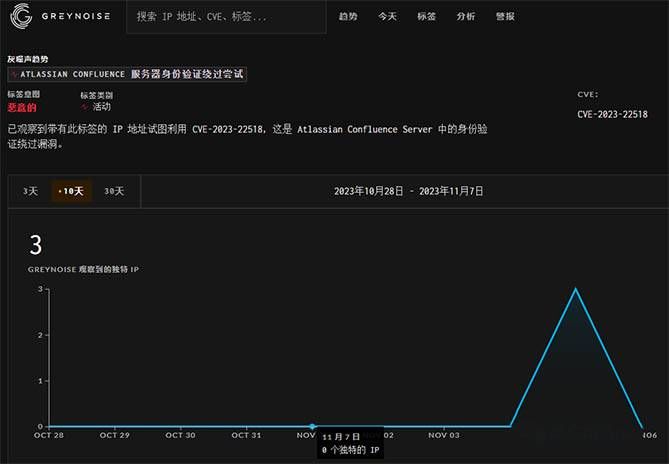The width and height of the screenshot is (669, 464).
Task: Click the NOV 03 axis label
Action: pos(444,435)
